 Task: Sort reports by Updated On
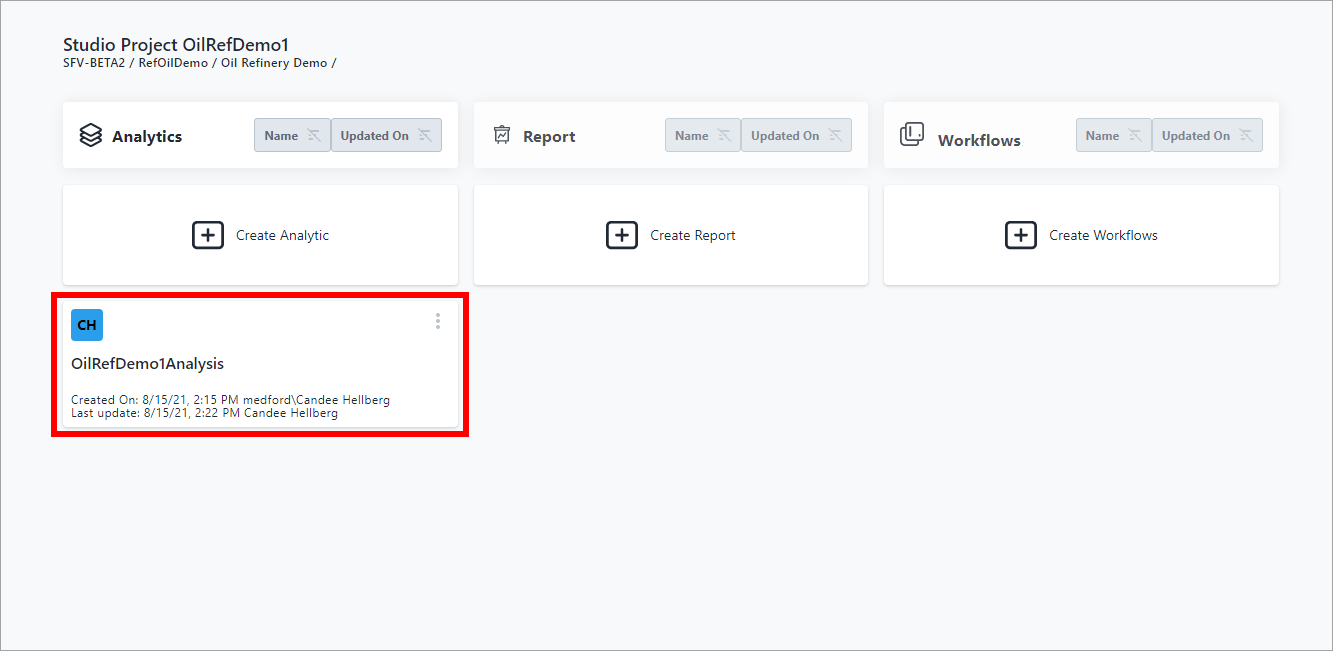coord(796,135)
